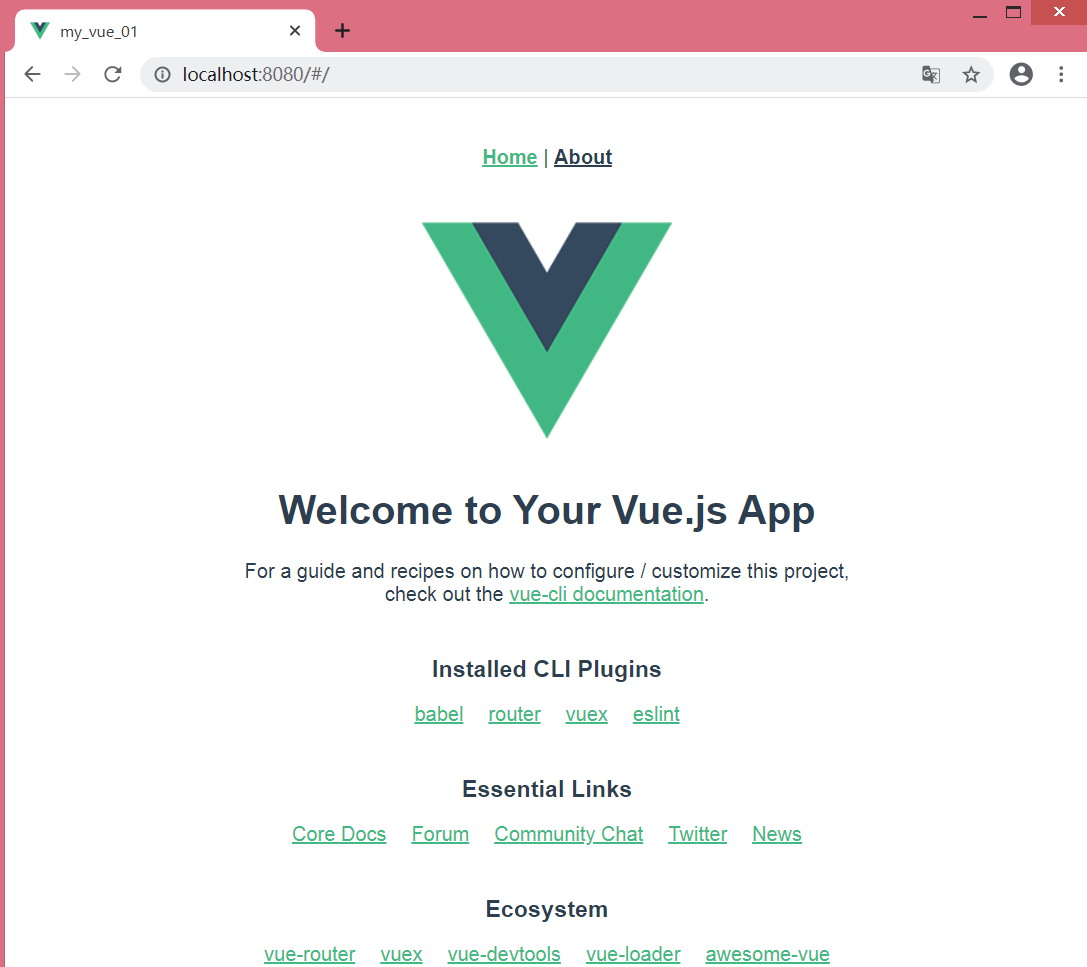
Task: Open the vue-cli documentation link
Action: (607, 595)
